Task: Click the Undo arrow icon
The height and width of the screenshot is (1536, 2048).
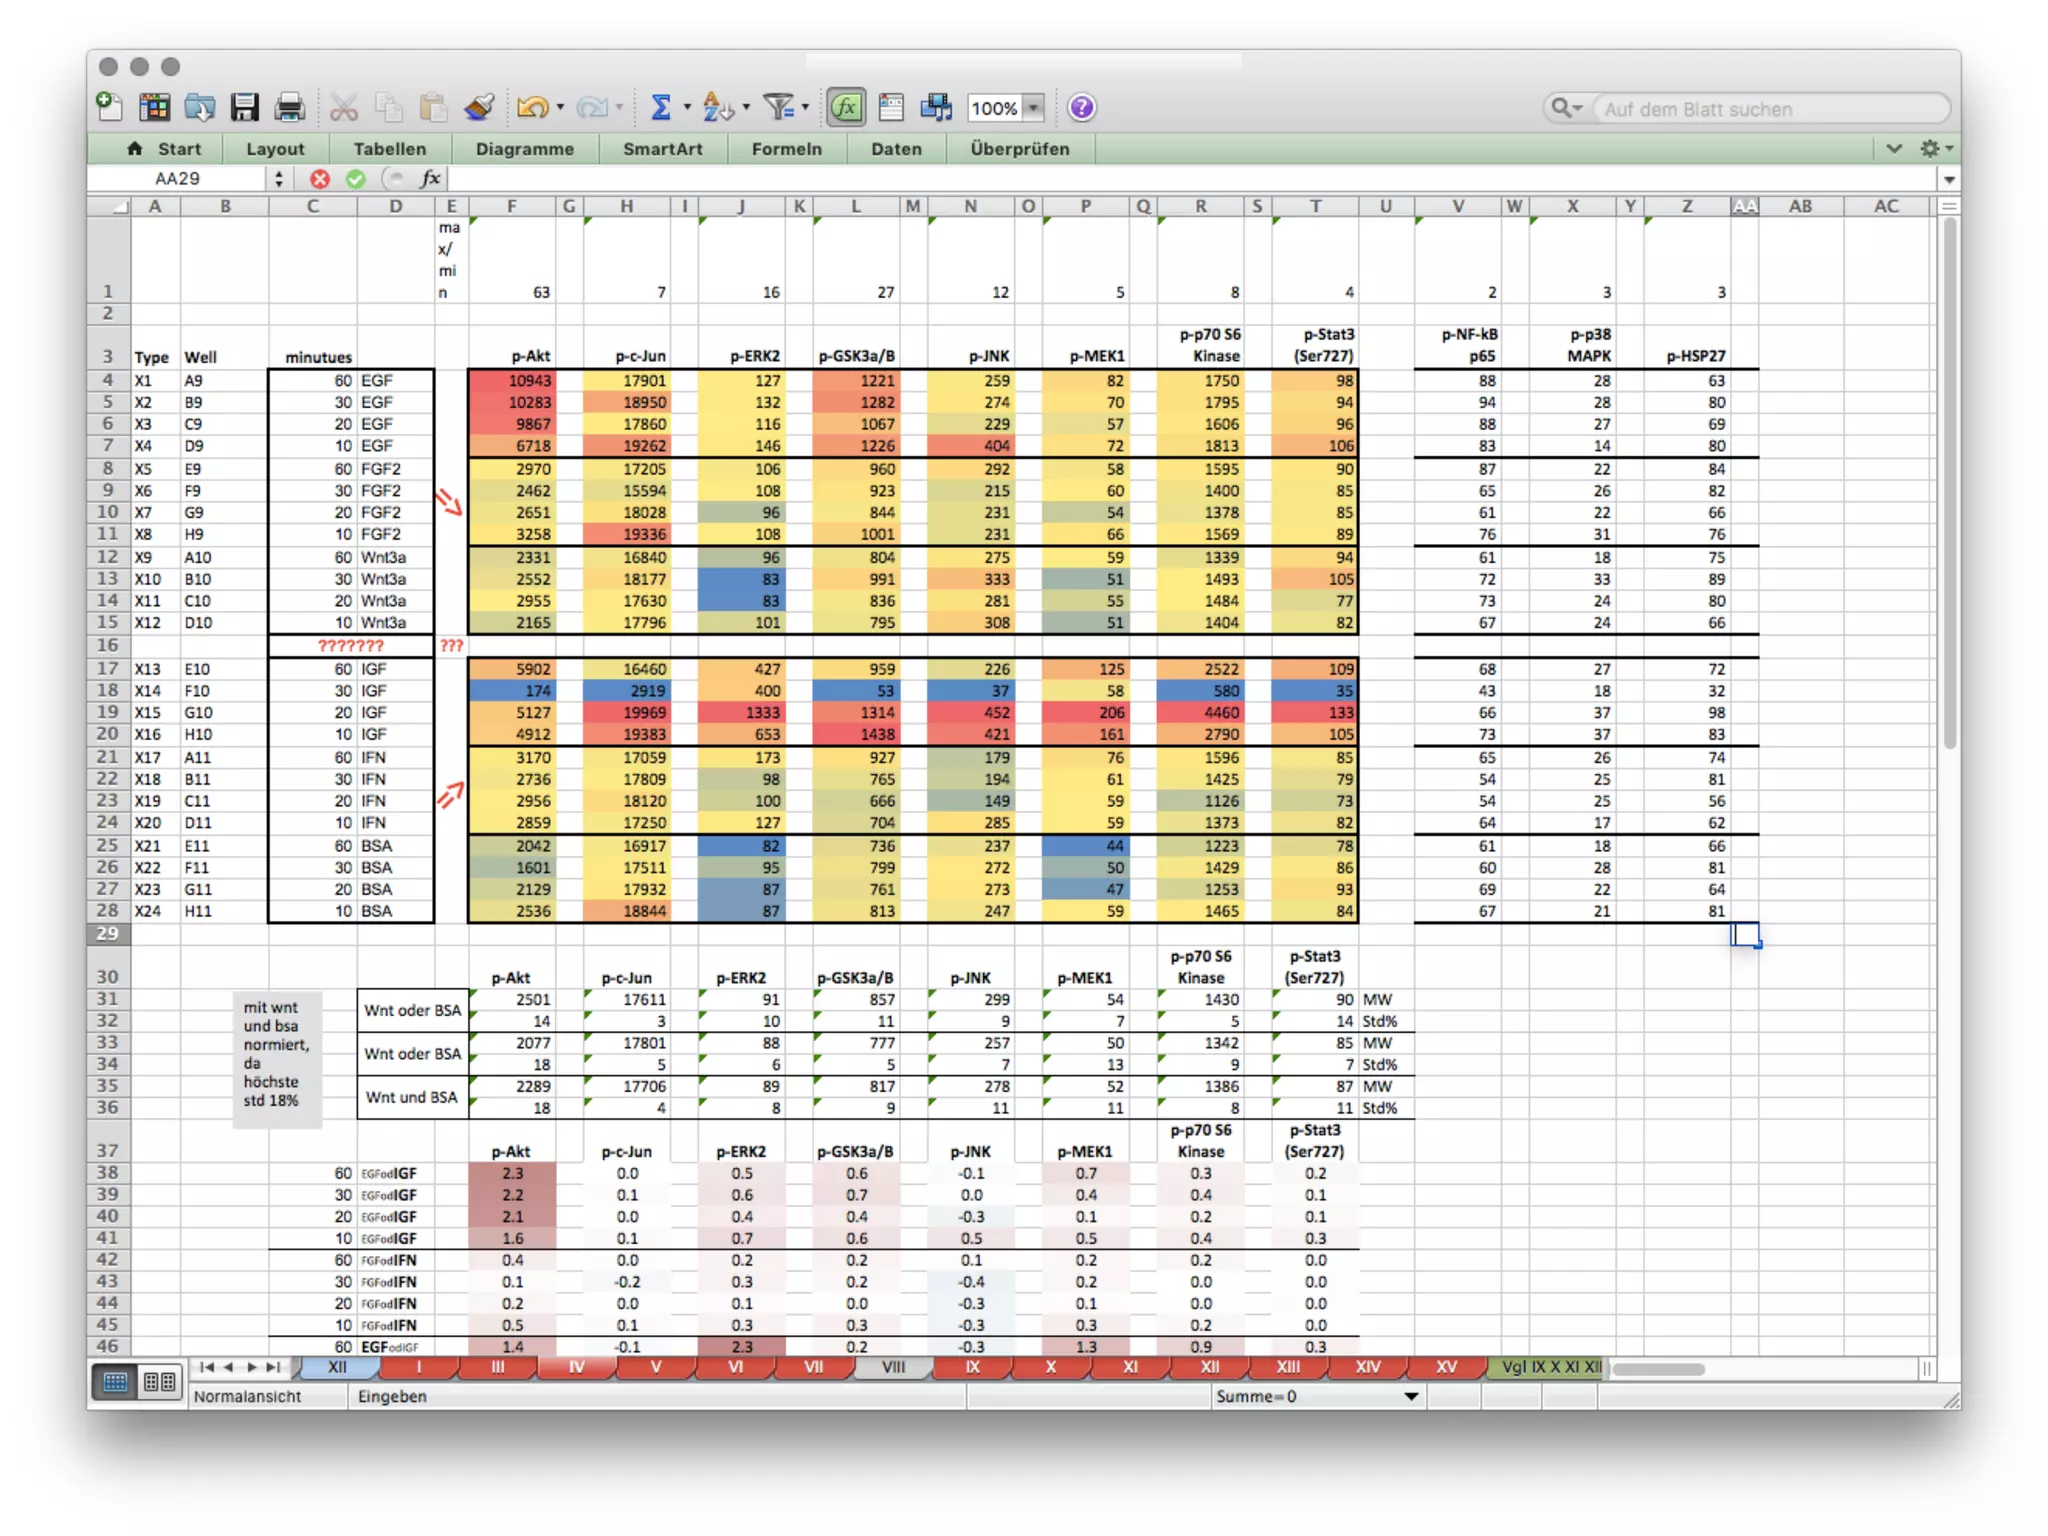Action: 532,107
